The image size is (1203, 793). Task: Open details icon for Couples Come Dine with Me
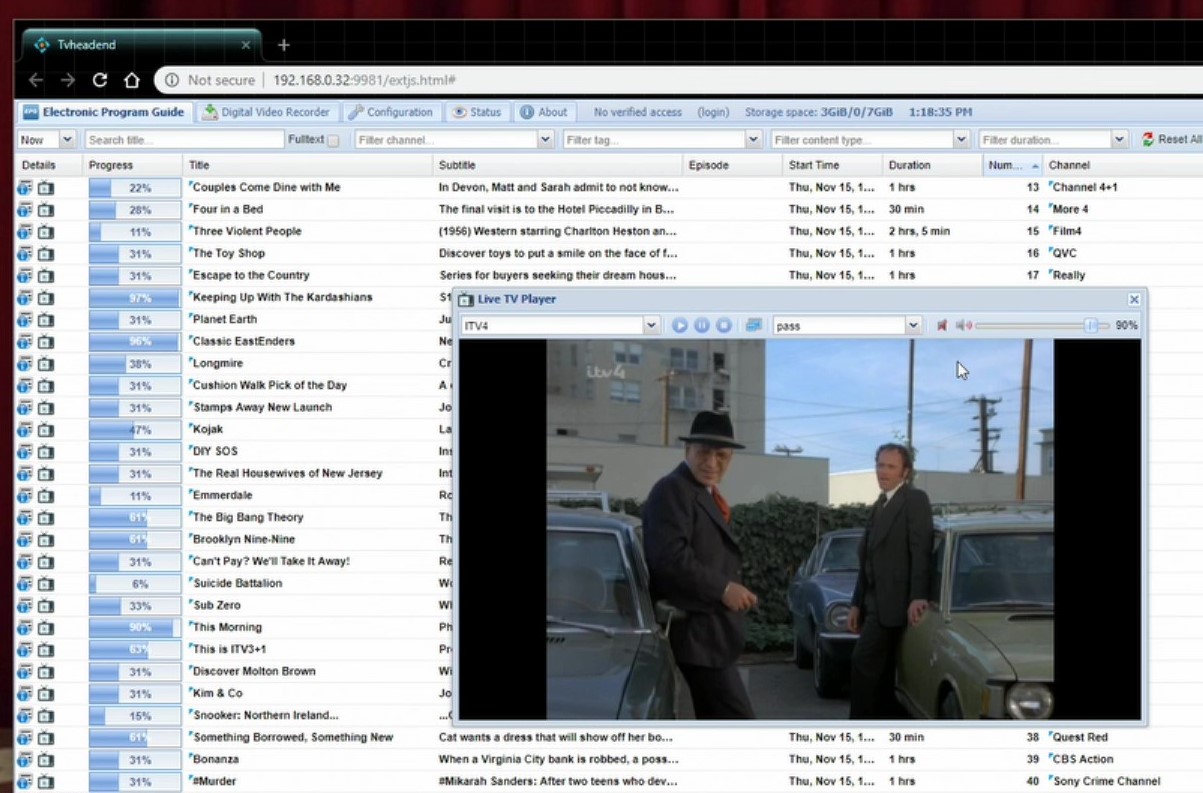25,187
